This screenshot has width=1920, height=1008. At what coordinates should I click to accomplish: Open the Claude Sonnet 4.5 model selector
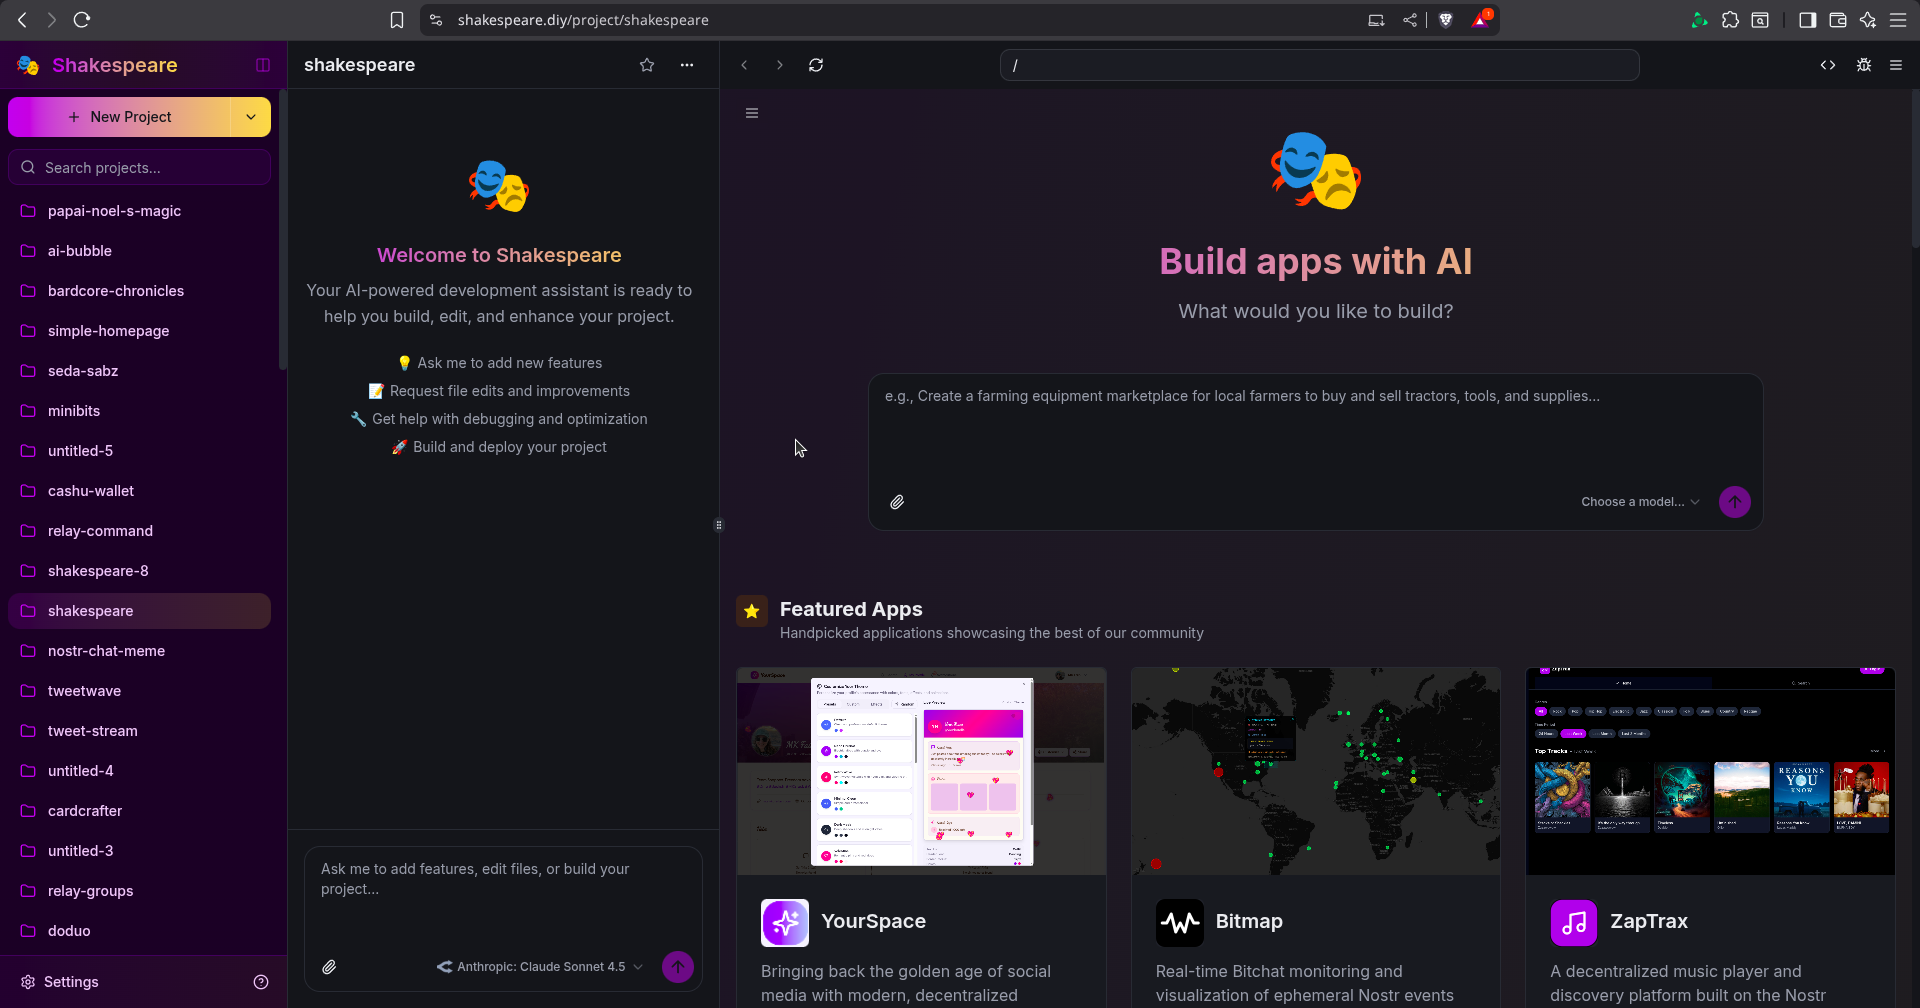(540, 967)
